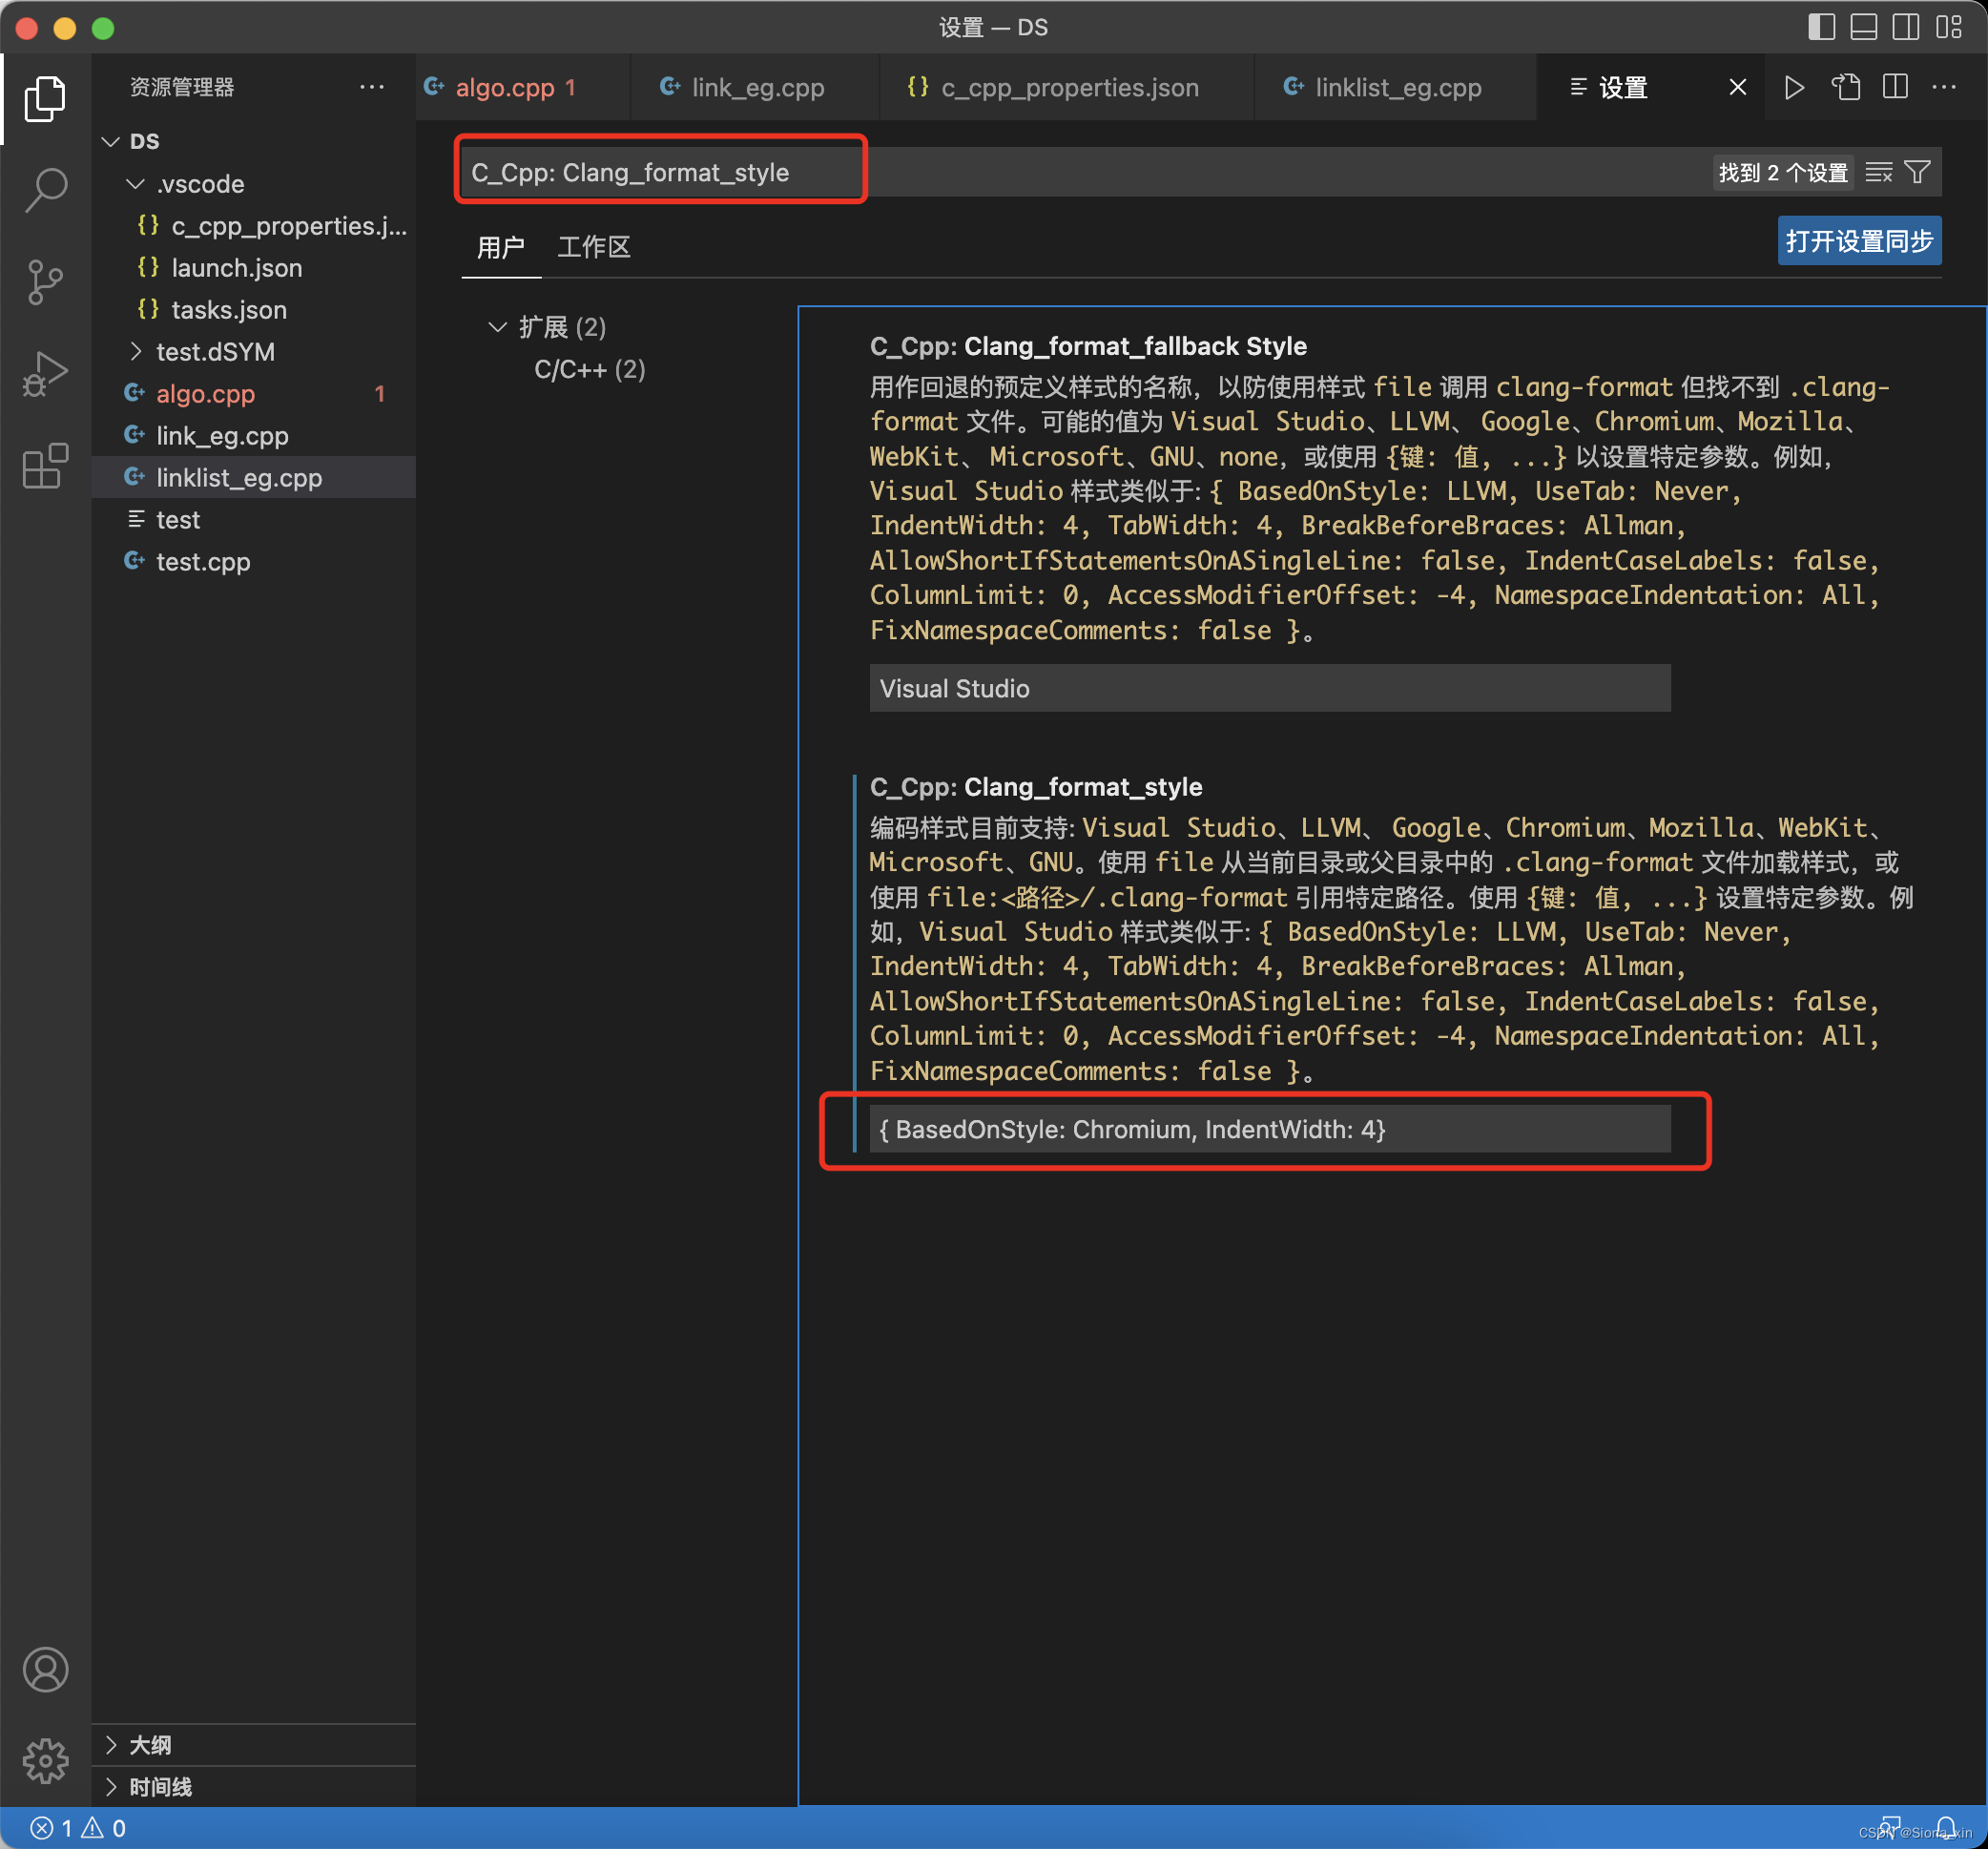This screenshot has height=1849, width=1988.
Task: Open the Explorer view in activity bar
Action: (45, 98)
